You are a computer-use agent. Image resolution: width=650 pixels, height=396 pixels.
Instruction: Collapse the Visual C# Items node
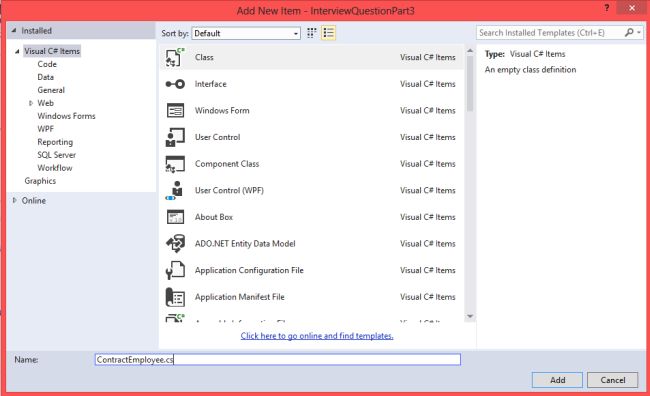[17, 51]
